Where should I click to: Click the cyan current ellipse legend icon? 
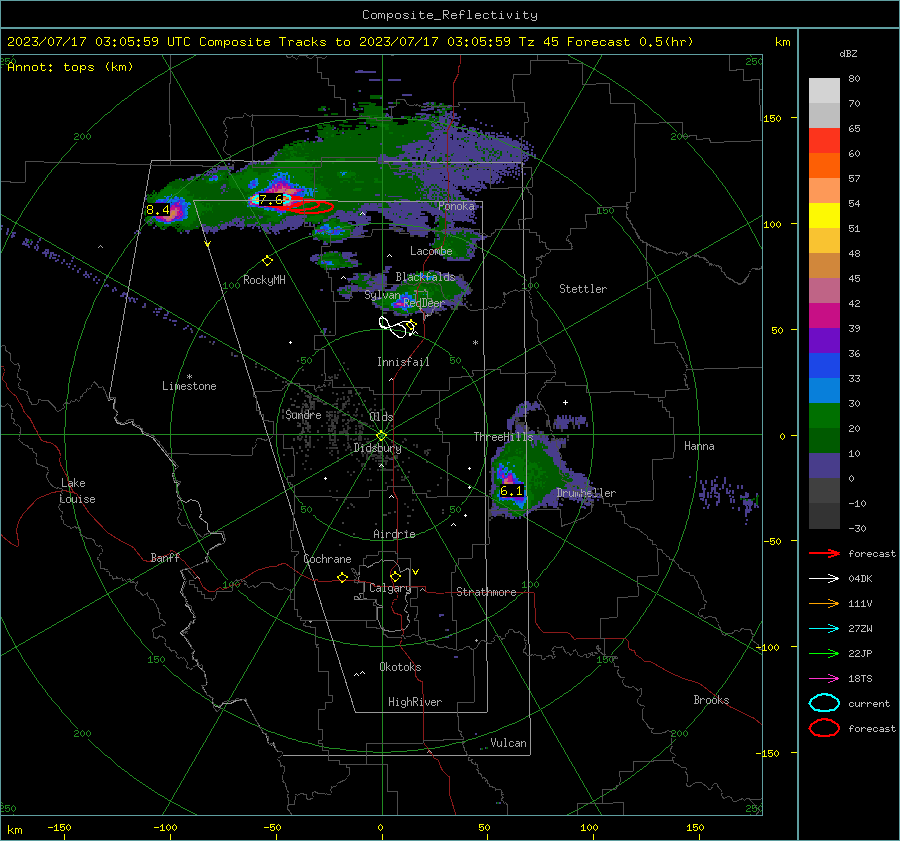pyautogui.click(x=824, y=703)
